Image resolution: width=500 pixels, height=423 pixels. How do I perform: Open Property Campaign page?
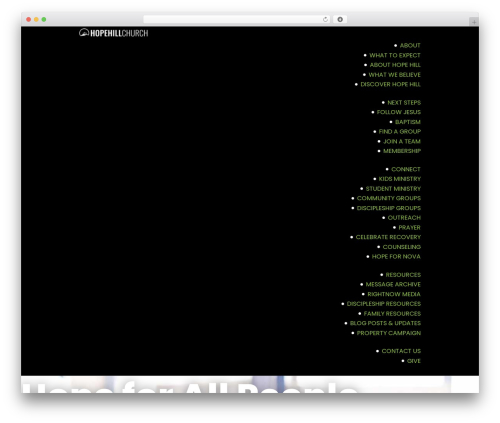click(x=389, y=333)
